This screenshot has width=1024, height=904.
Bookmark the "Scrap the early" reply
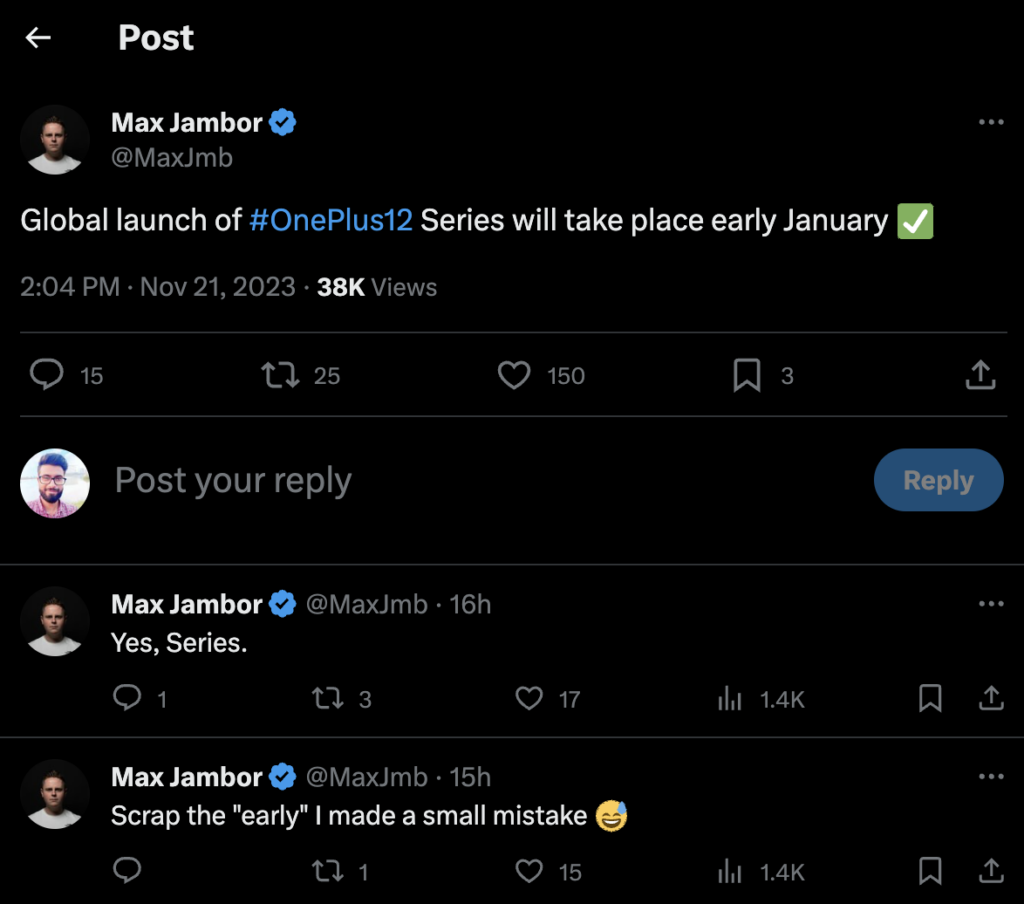click(930, 871)
